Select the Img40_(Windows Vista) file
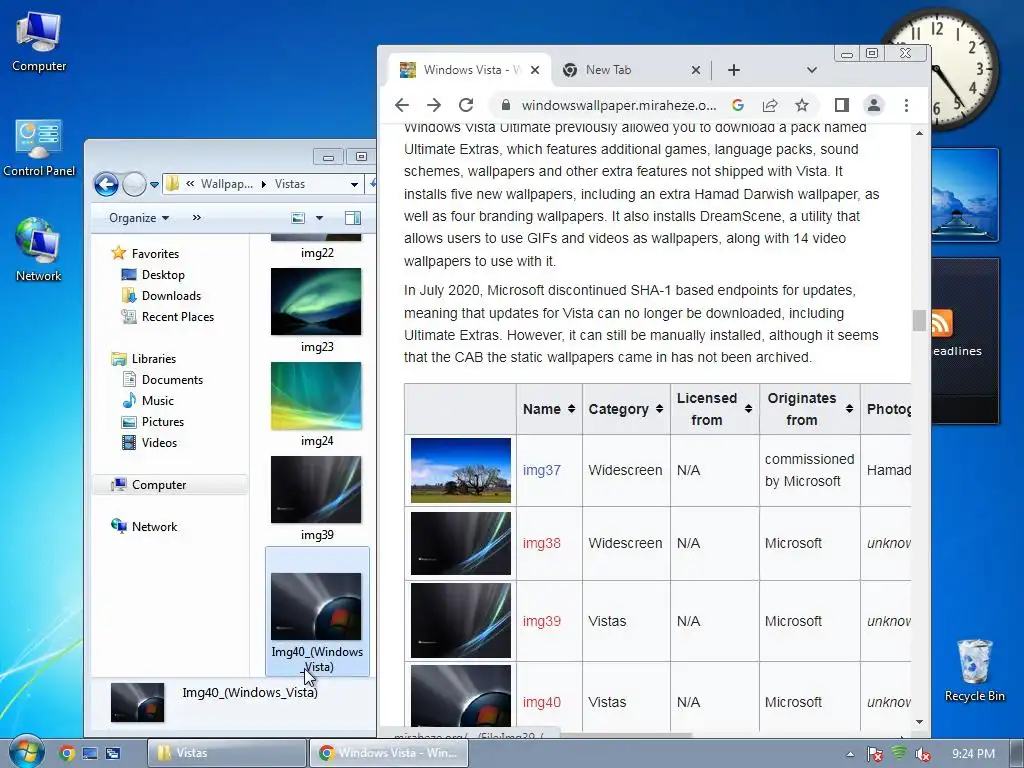Image resolution: width=1024 pixels, height=768 pixels. tap(317, 612)
